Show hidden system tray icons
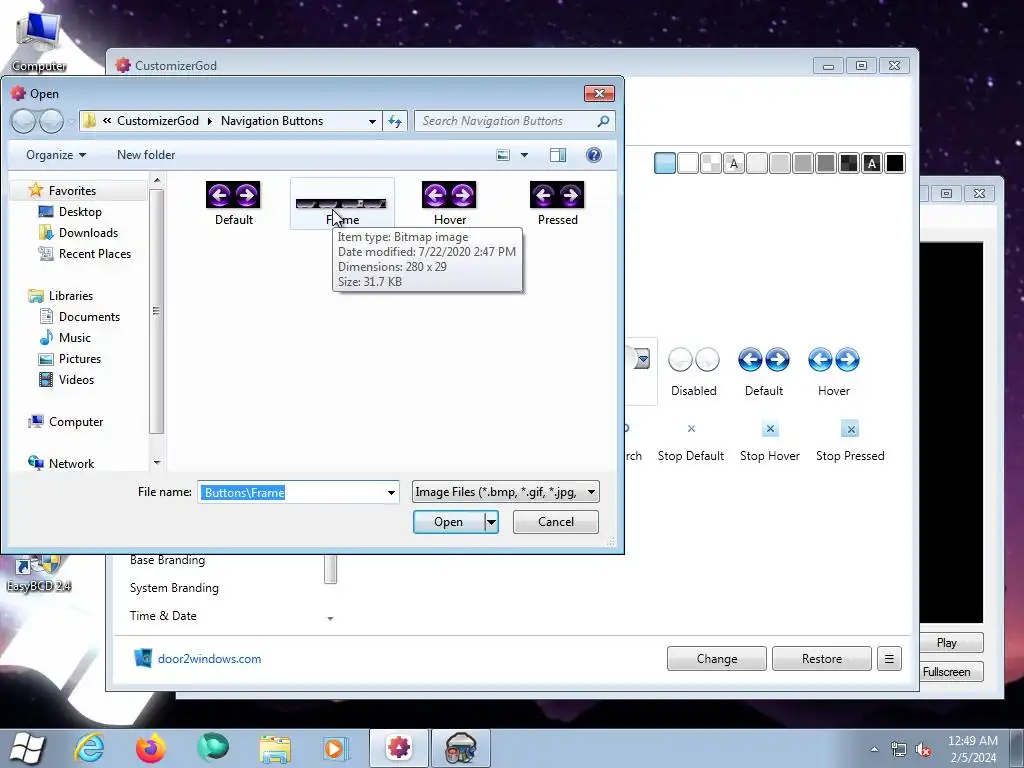The image size is (1024, 768). pos(874,749)
